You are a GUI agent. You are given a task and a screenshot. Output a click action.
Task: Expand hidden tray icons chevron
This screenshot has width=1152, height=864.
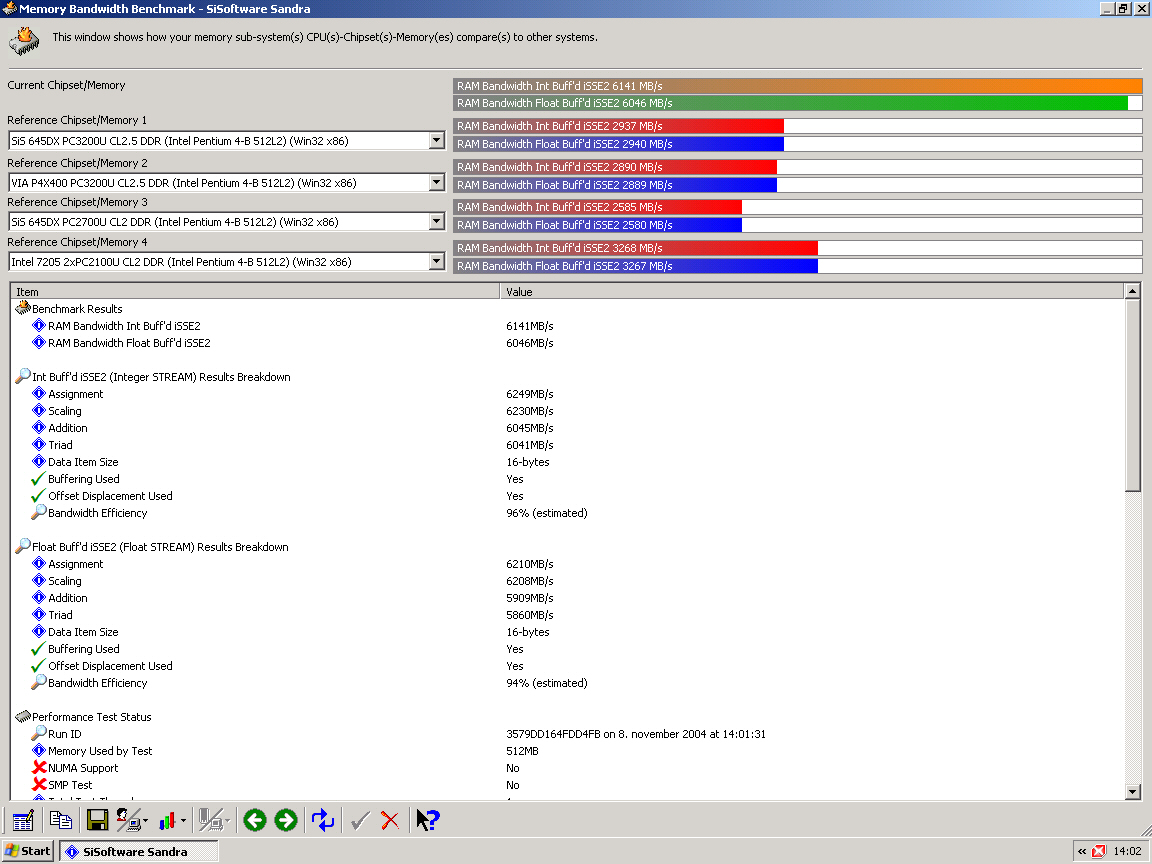[1081, 852]
